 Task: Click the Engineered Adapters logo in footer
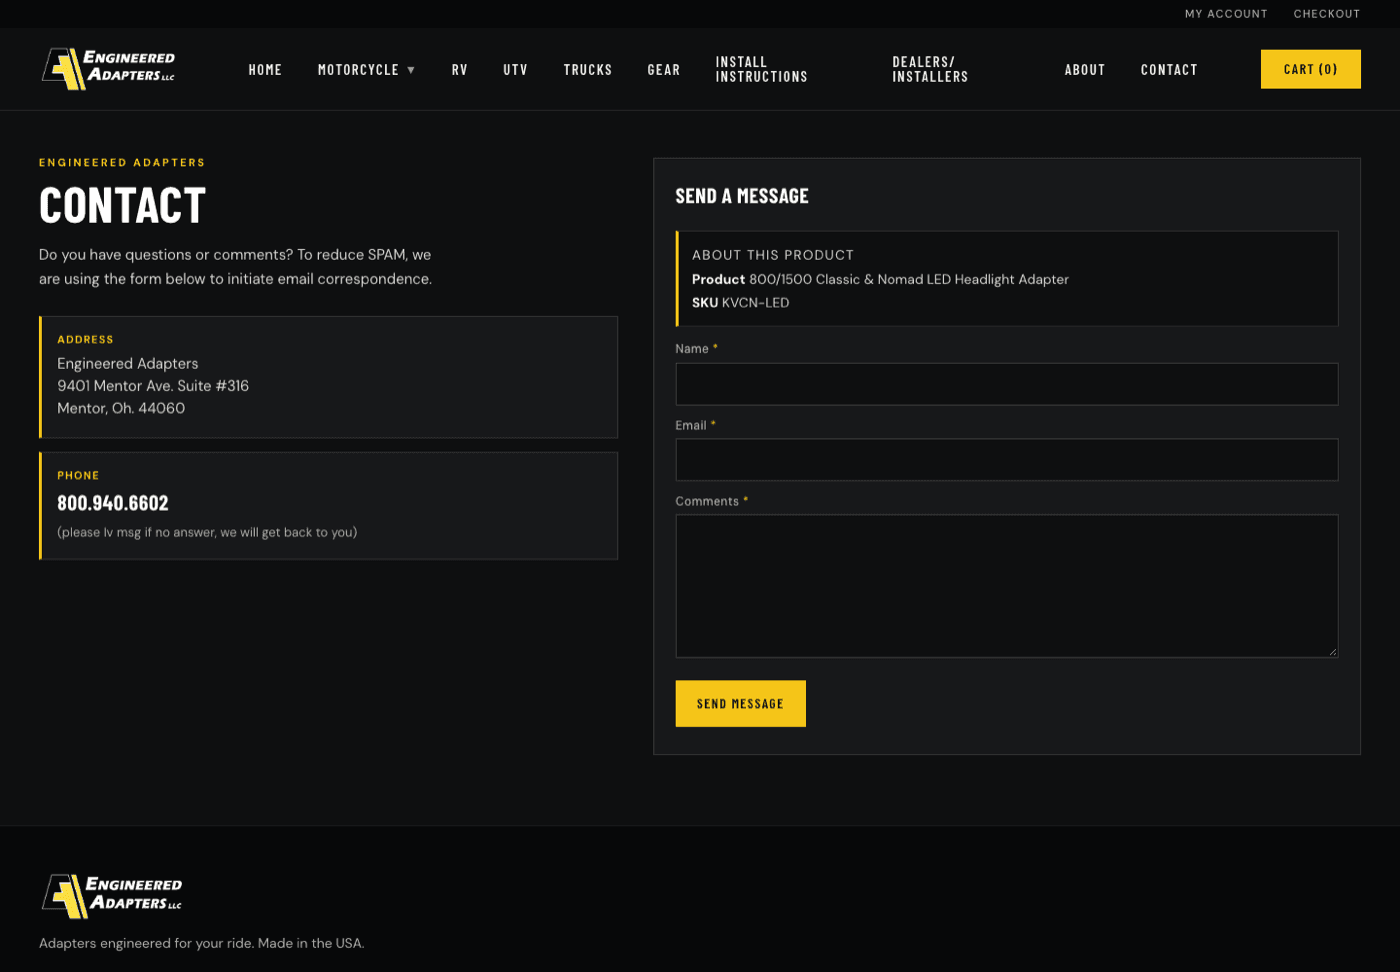click(112, 895)
